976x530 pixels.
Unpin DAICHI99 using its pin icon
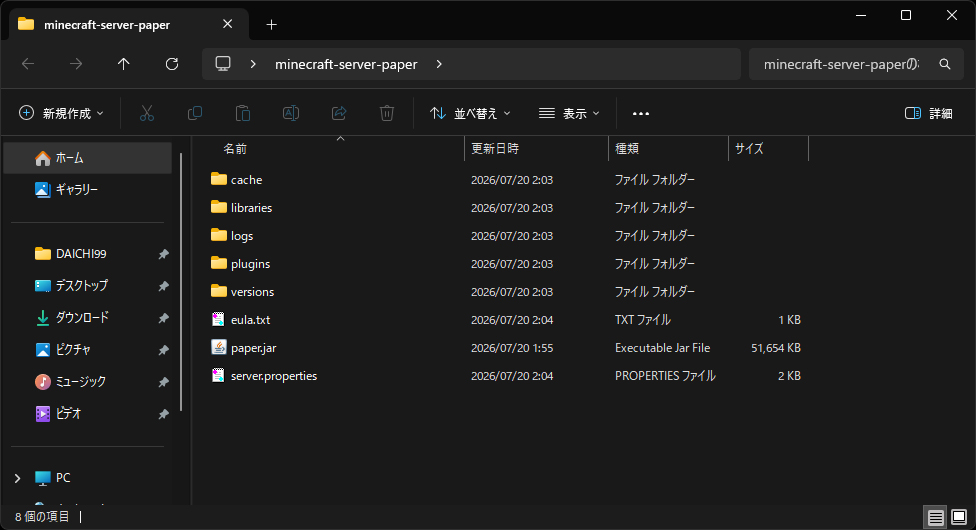coord(163,253)
